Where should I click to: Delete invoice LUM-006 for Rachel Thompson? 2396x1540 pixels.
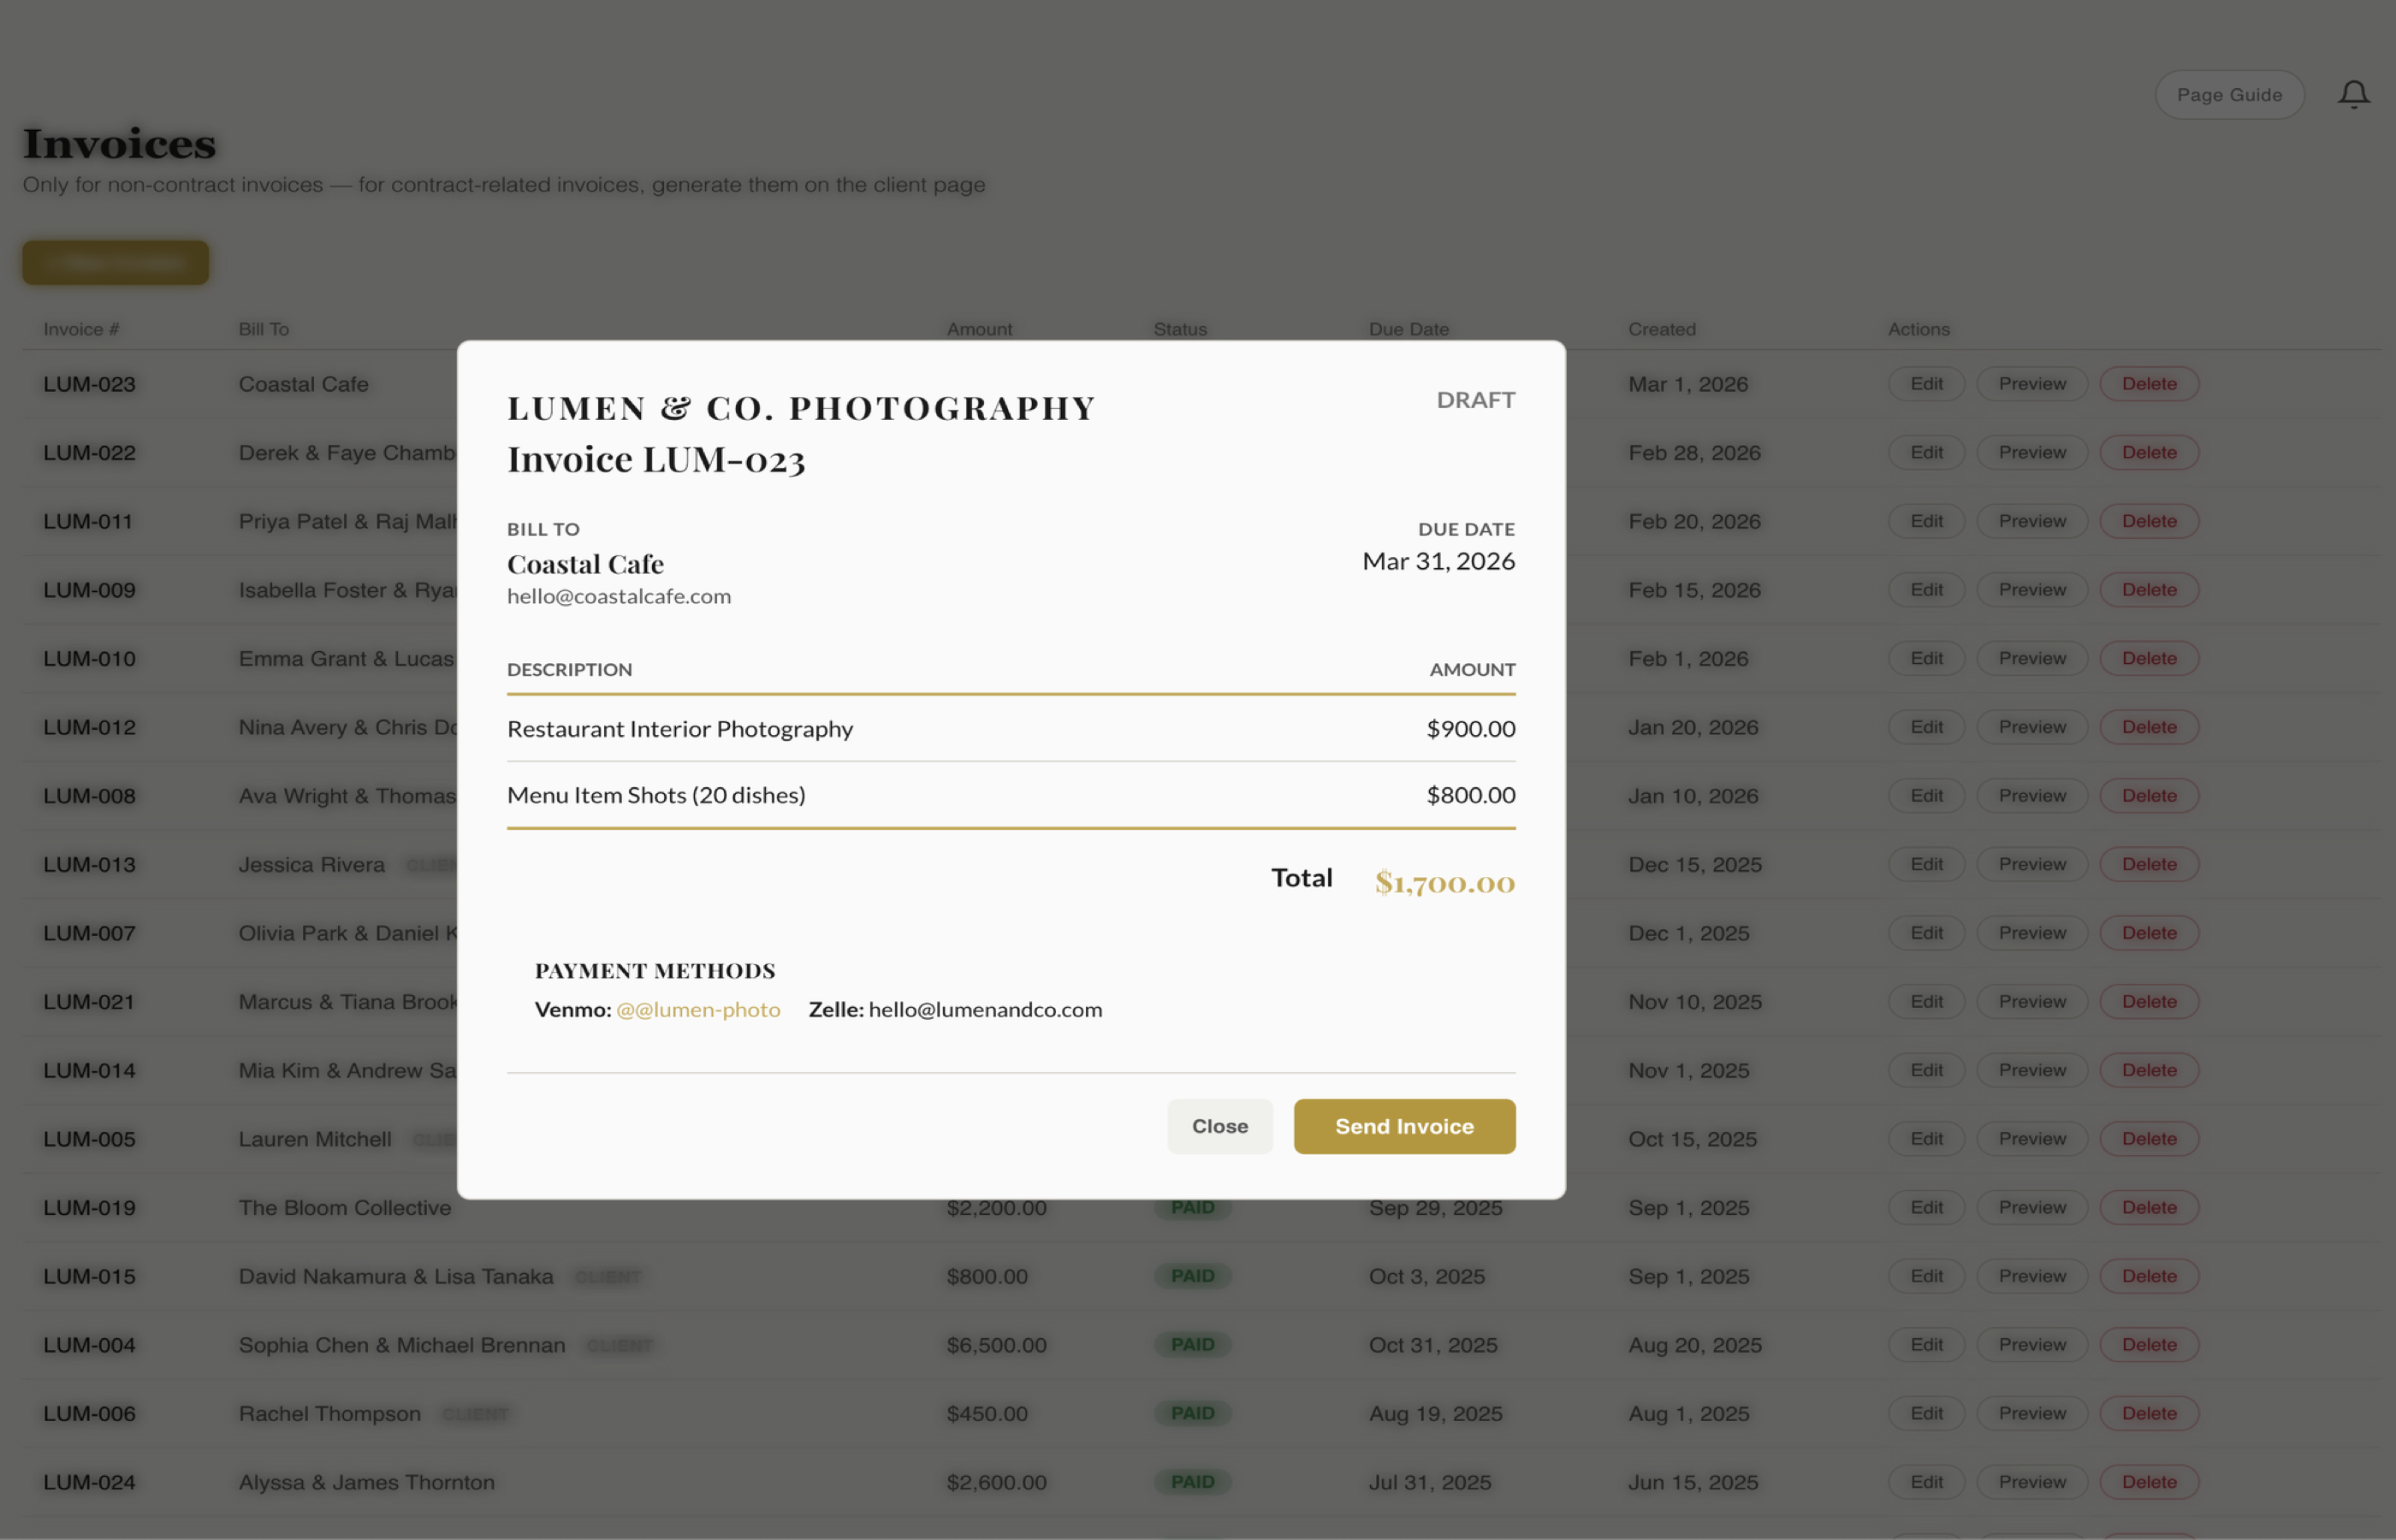click(x=2148, y=1413)
